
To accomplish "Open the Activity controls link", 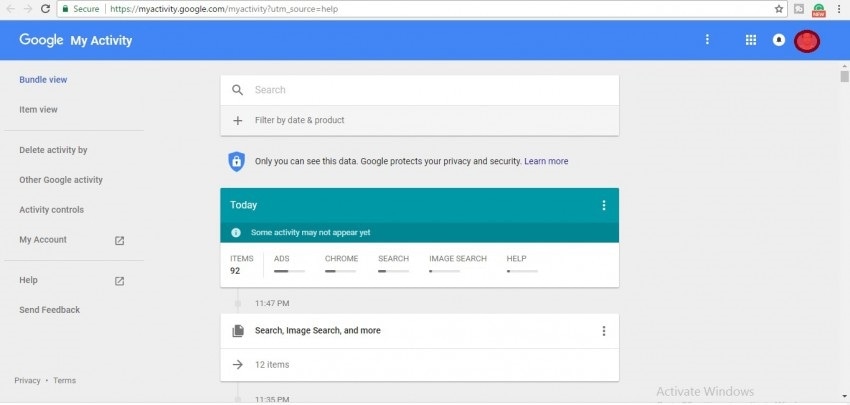I will (51, 210).
